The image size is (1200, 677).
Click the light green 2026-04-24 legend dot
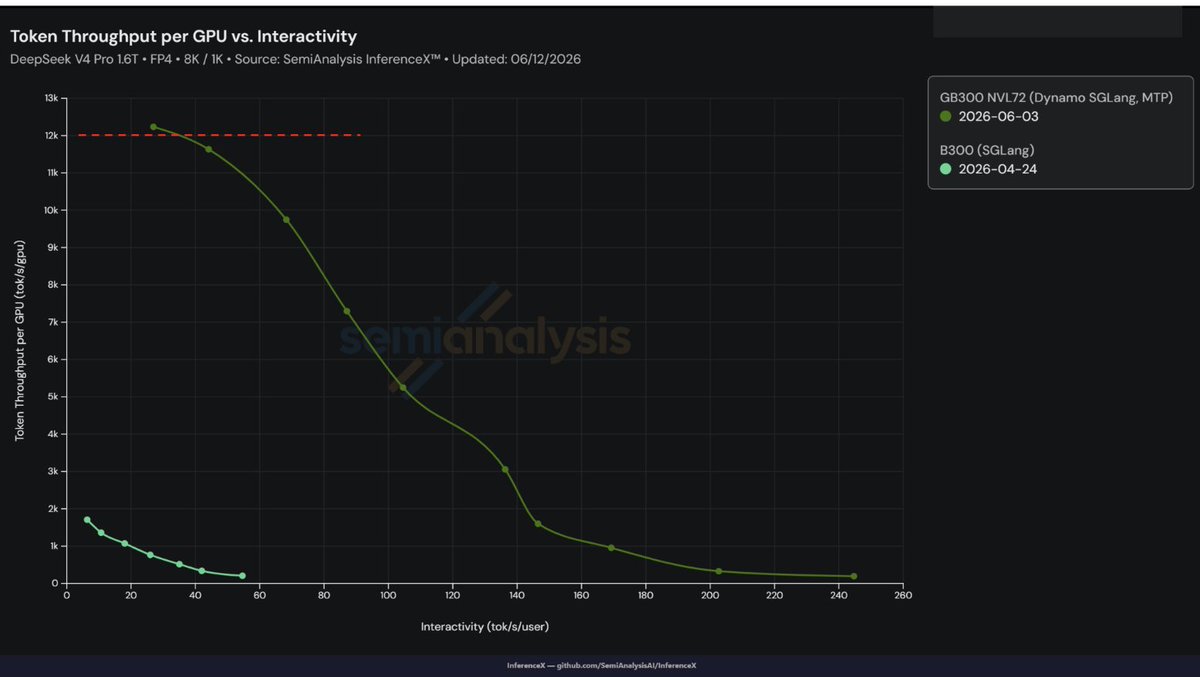(x=945, y=170)
